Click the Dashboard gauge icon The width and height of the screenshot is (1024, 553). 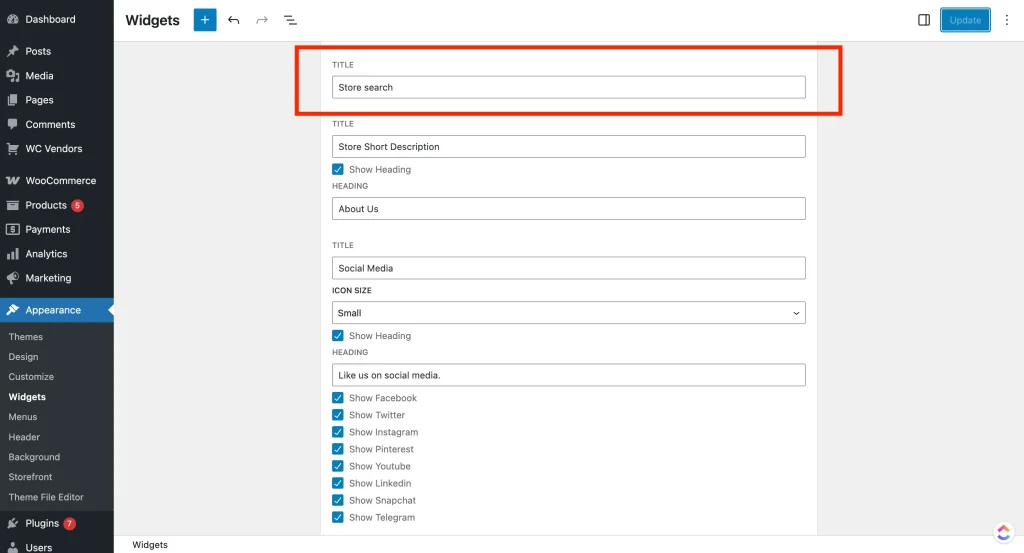click(x=13, y=19)
